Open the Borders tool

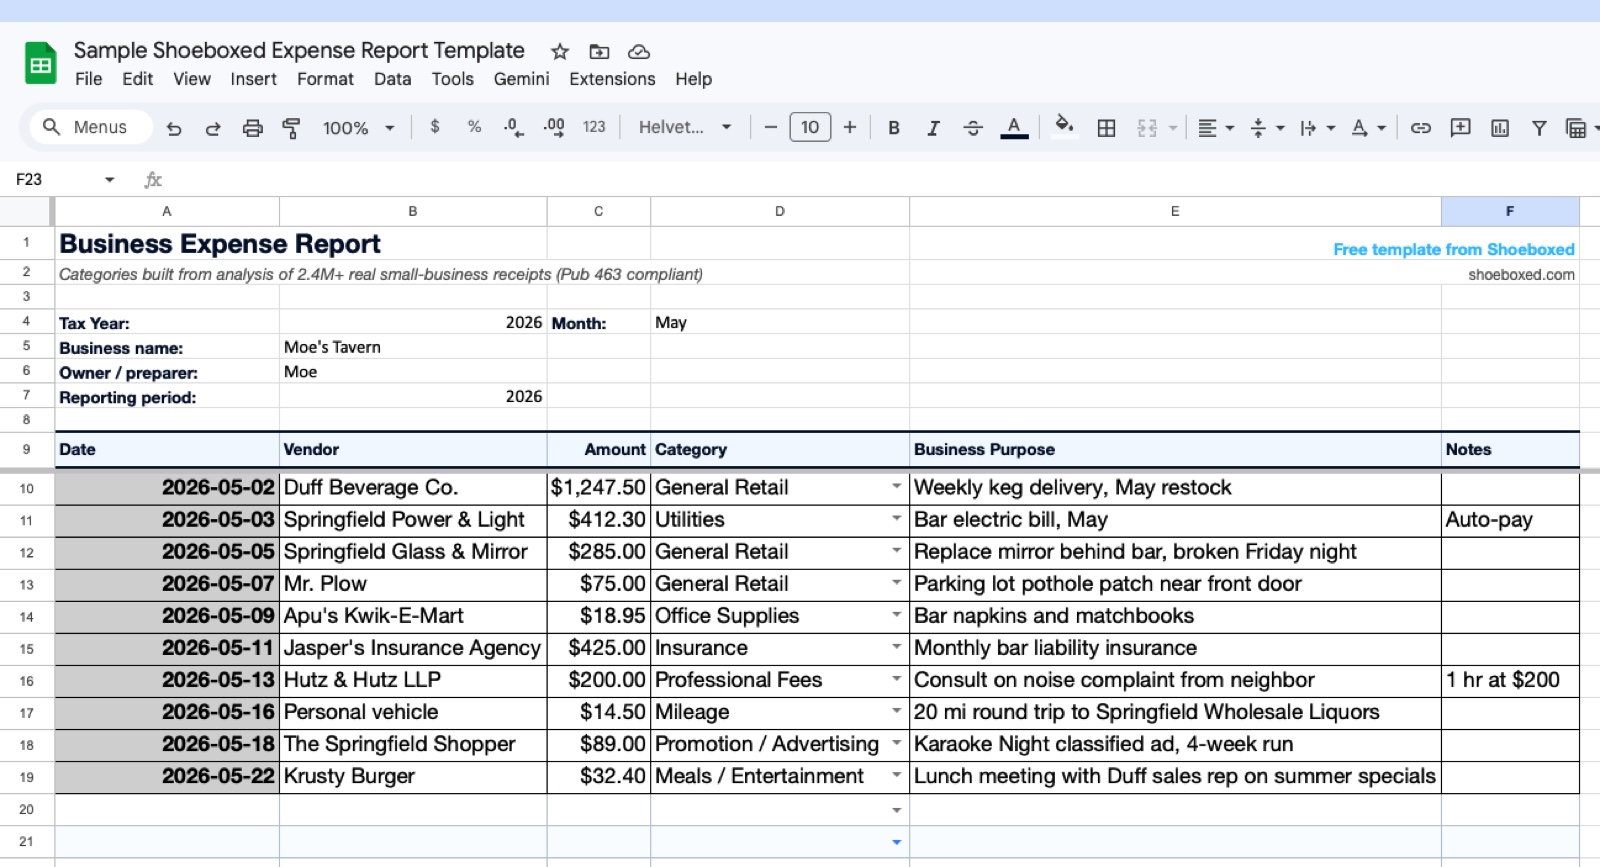coord(1106,128)
